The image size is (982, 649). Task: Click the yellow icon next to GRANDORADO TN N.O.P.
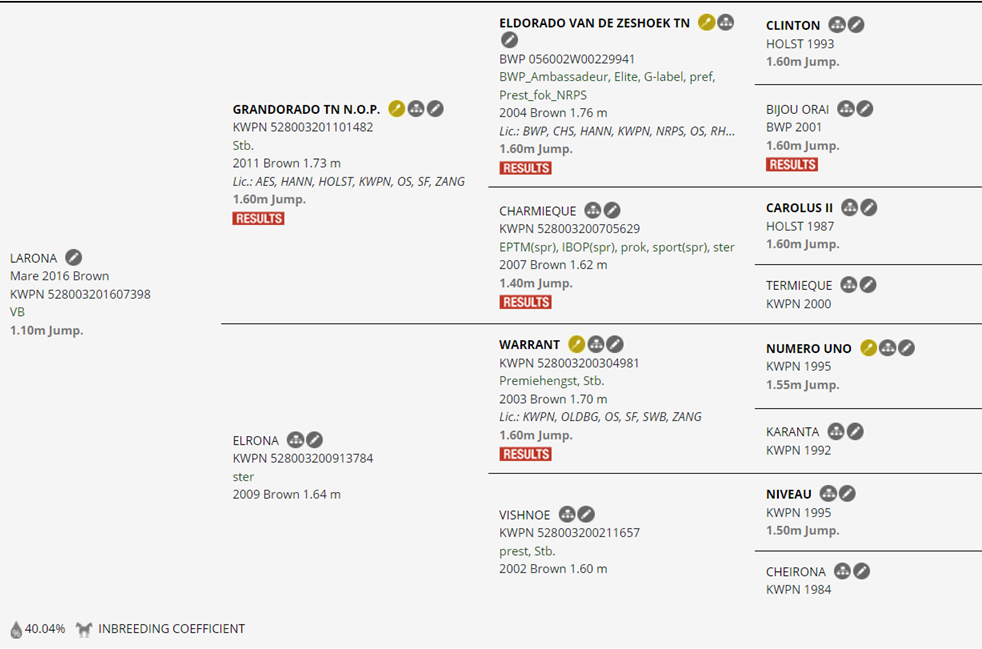click(397, 109)
